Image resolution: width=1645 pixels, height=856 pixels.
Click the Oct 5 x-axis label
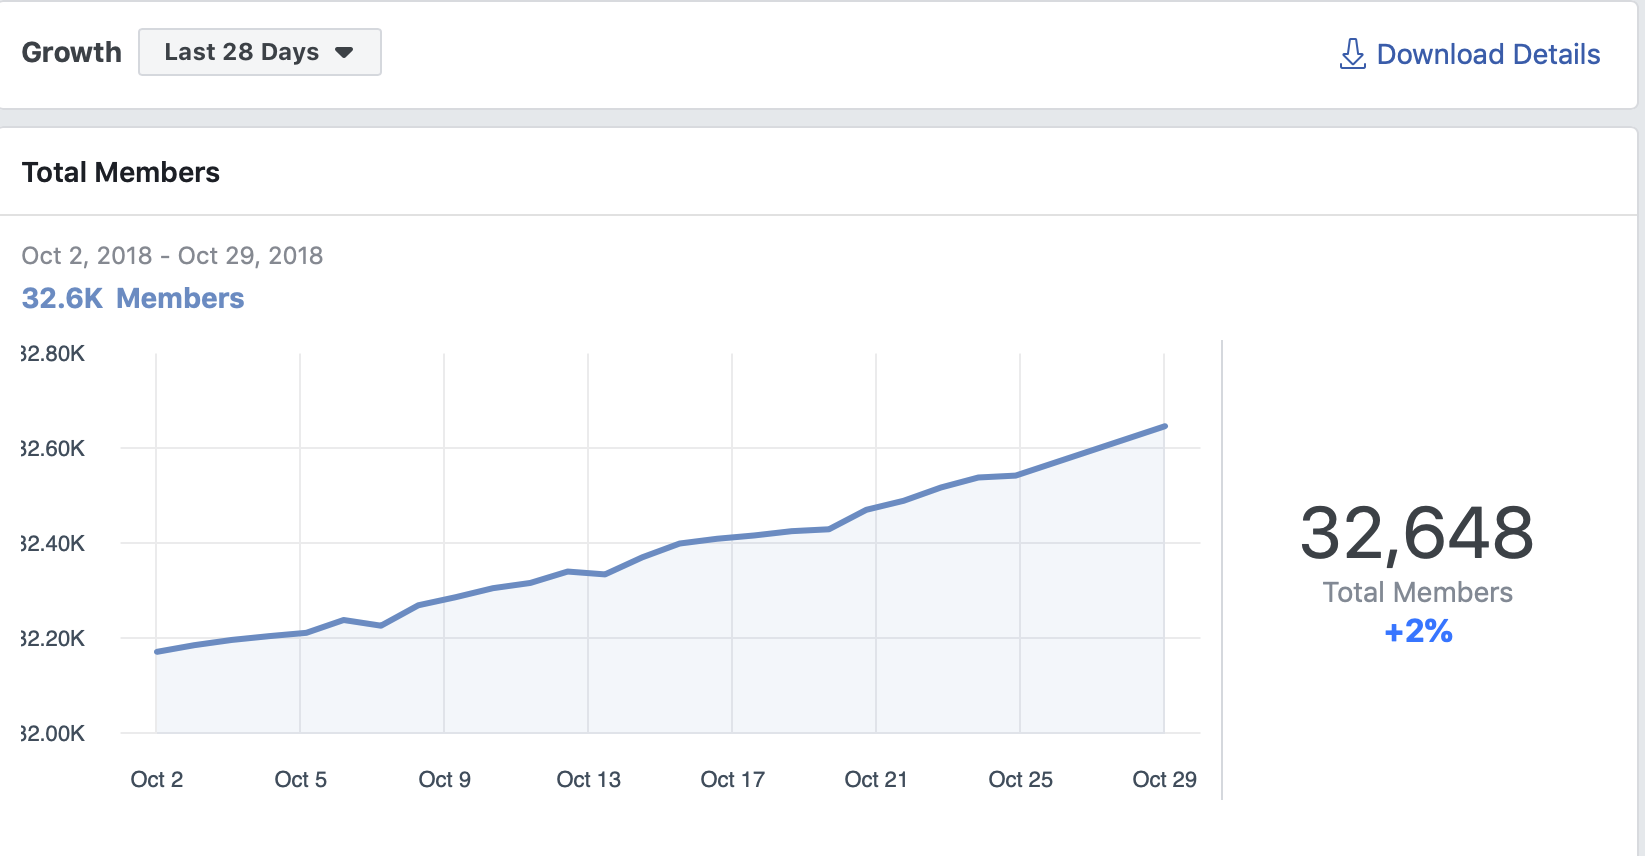click(300, 779)
